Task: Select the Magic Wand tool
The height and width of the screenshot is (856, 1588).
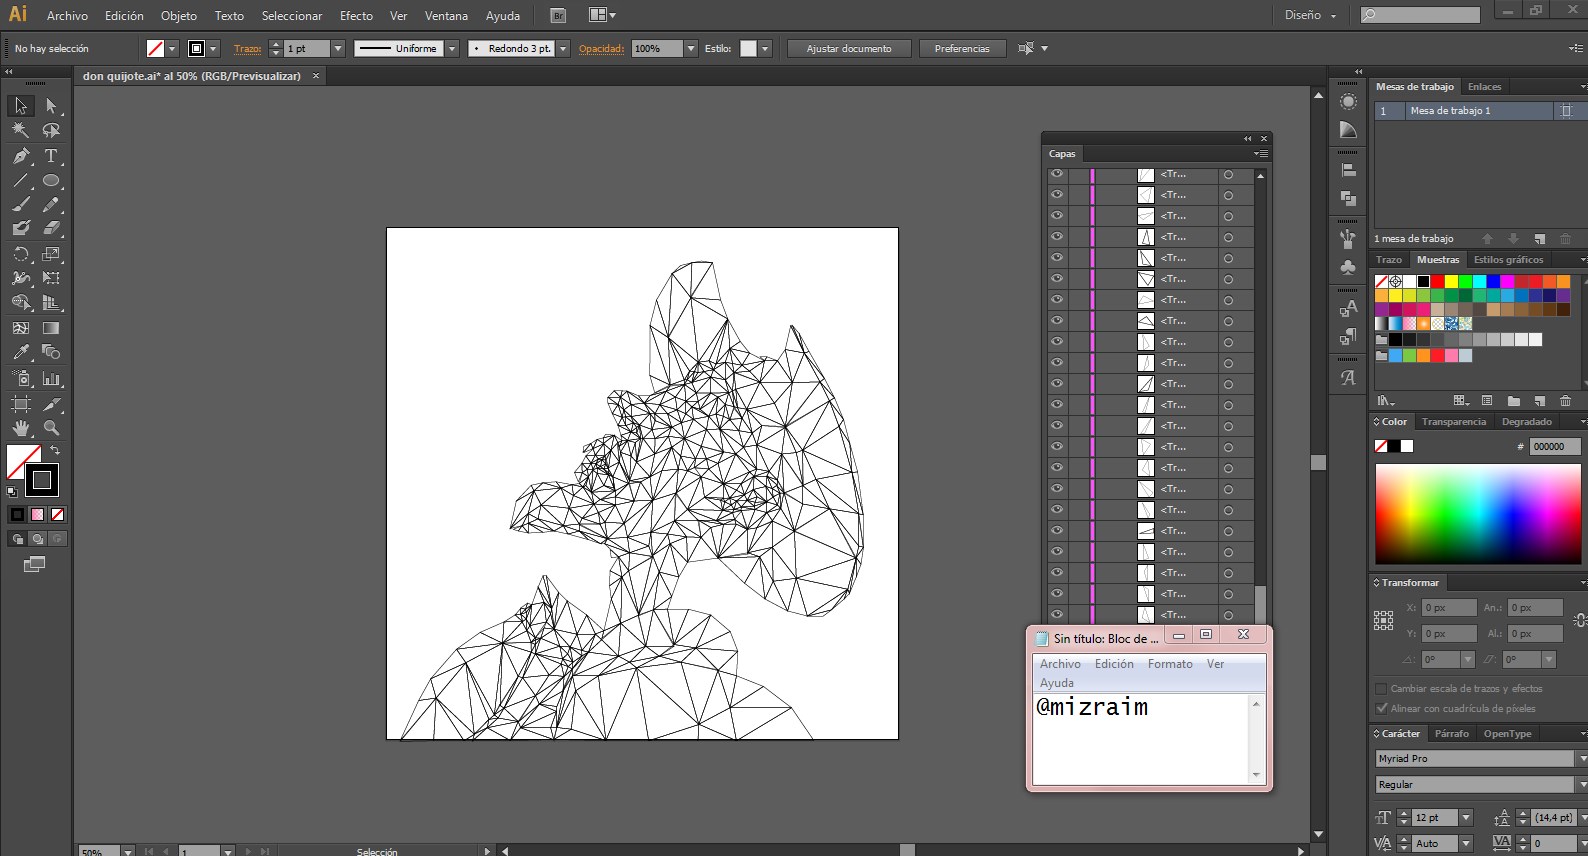Action: 20,130
